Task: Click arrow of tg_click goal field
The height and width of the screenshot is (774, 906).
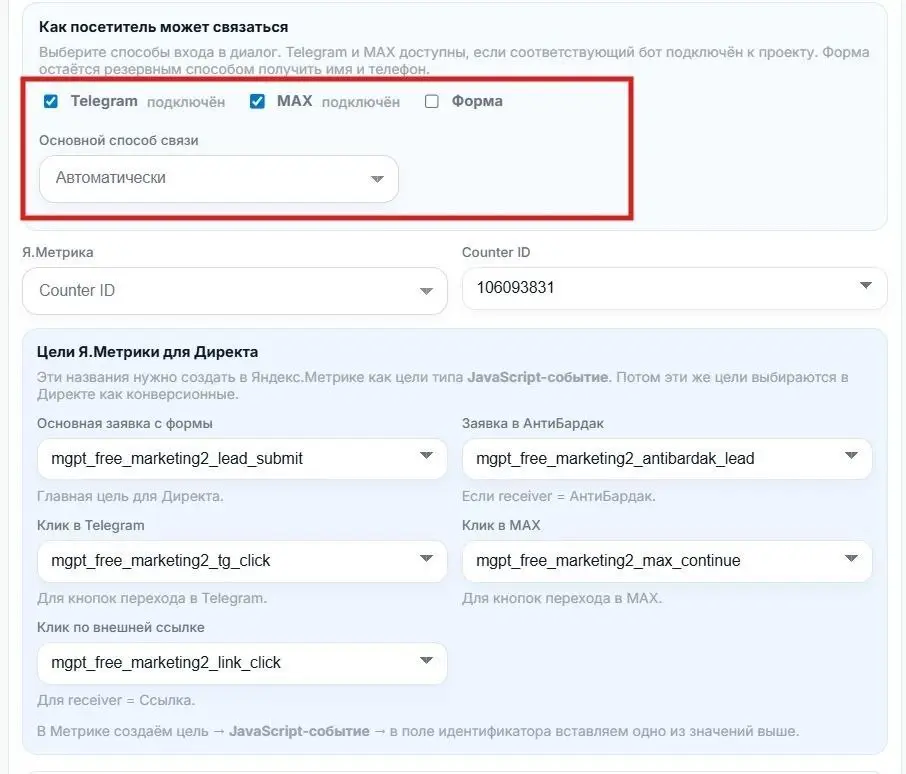Action: [426, 558]
